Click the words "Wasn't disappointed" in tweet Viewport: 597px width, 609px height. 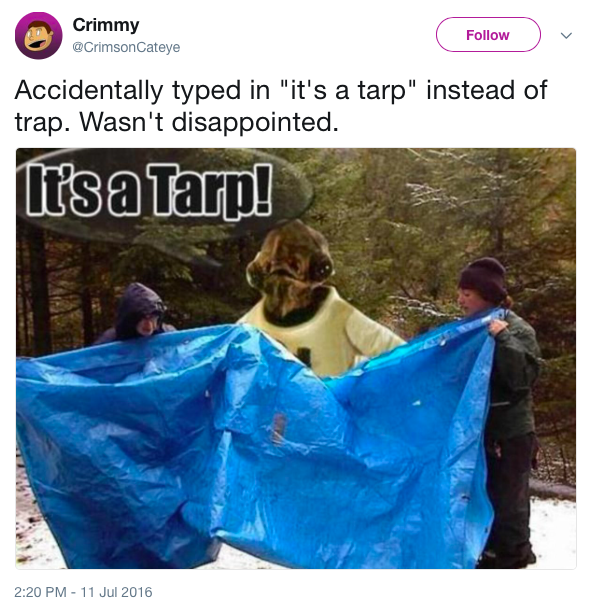point(209,122)
